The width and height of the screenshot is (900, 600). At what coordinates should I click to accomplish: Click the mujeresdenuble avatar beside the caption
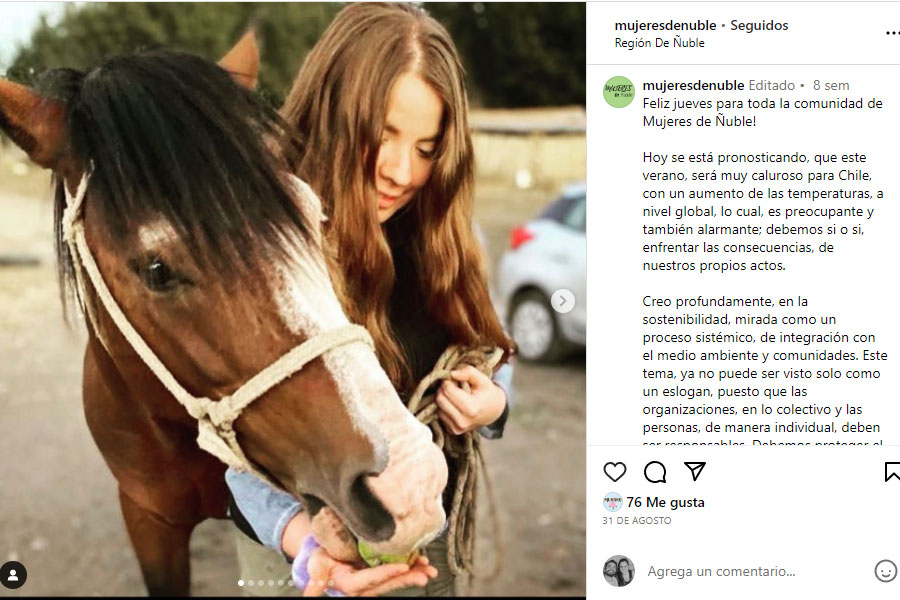tap(619, 92)
